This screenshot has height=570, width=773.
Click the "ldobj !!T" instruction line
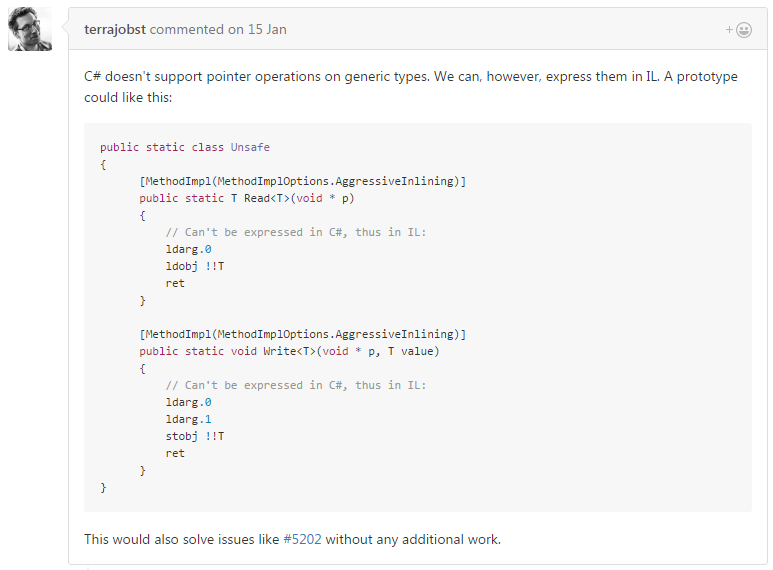[x=195, y=266]
